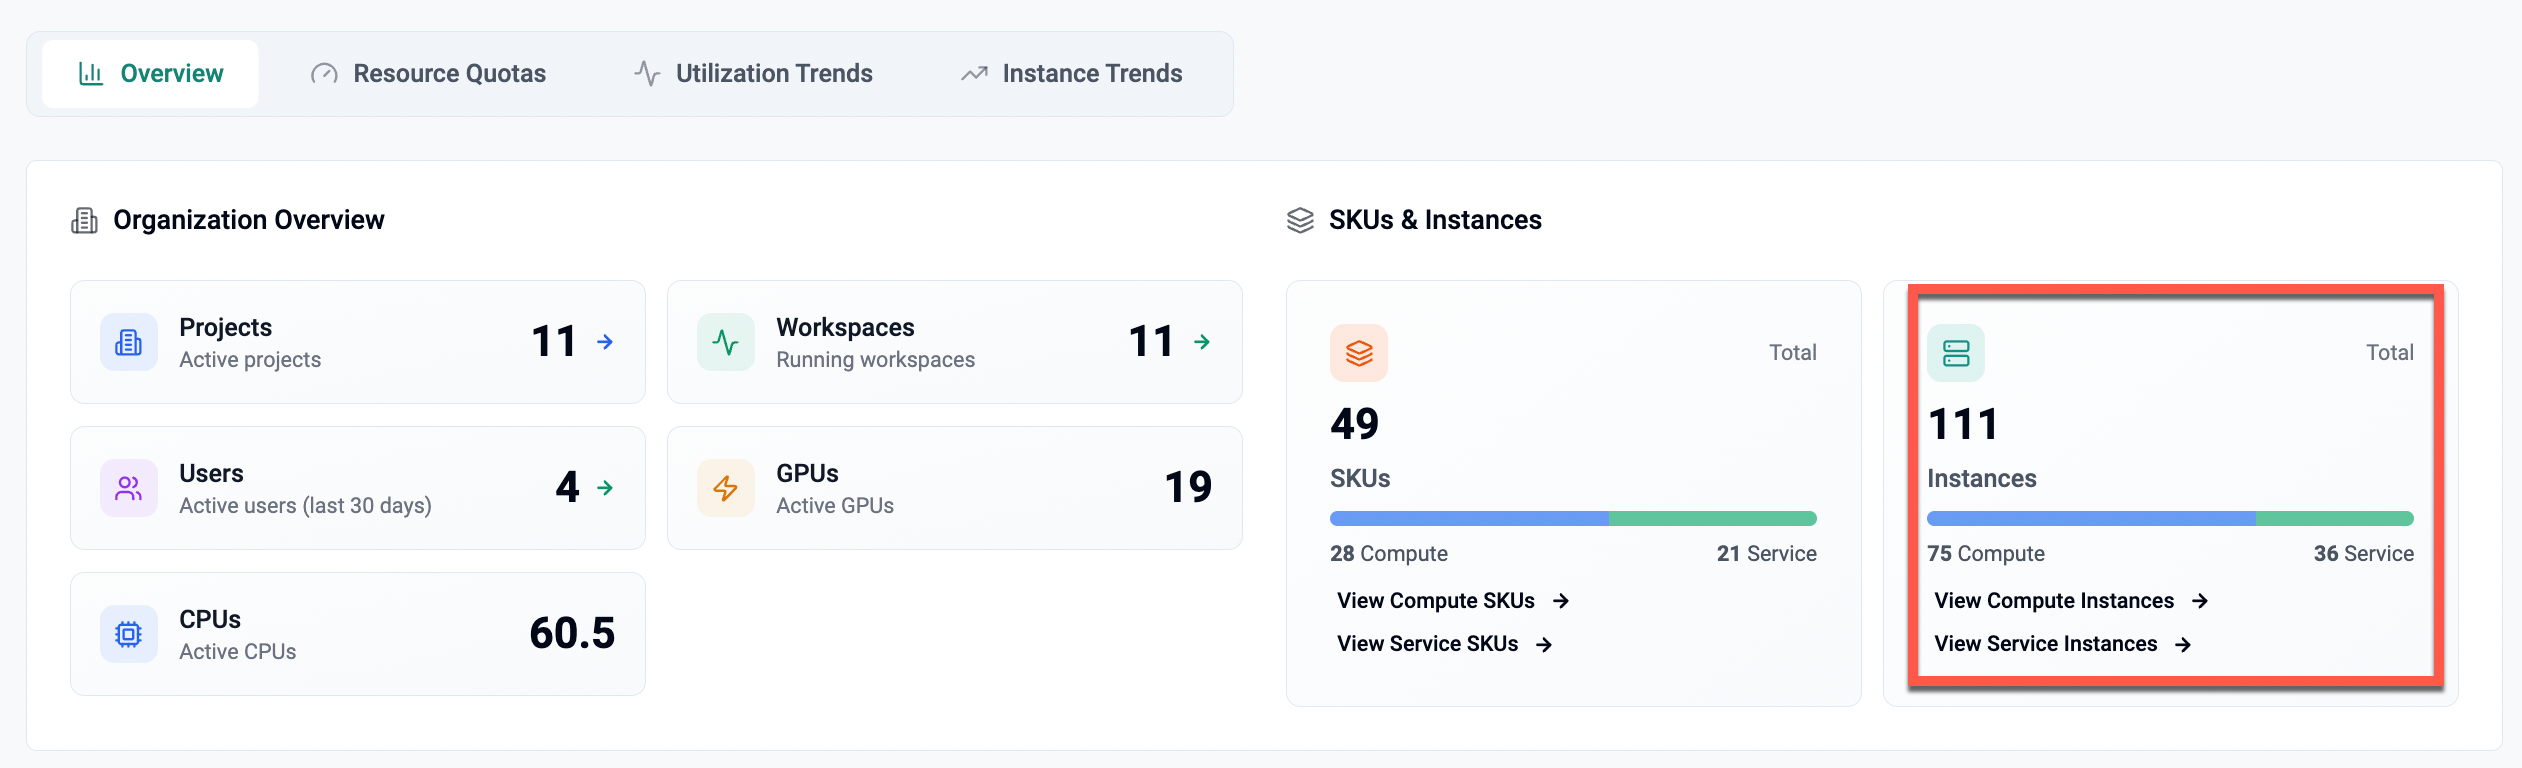The height and width of the screenshot is (768, 2522).
Task: Open Users via its green arrow
Action: 605,488
